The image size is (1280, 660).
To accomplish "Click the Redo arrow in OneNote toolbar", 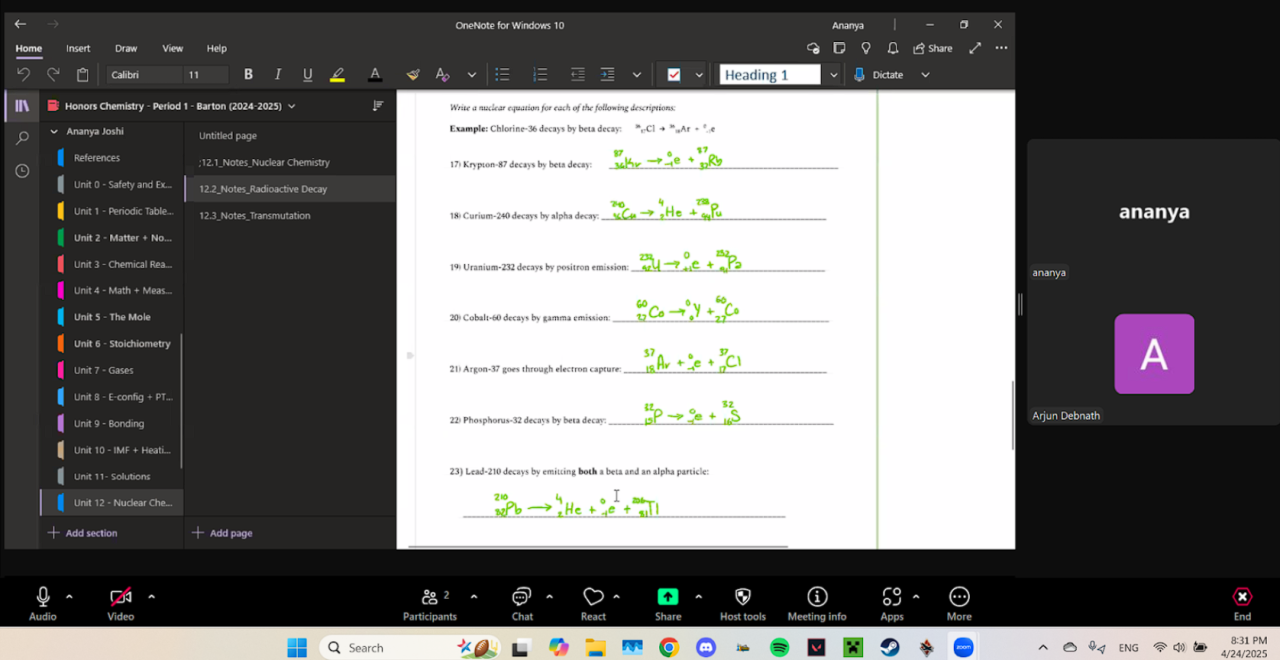I will 53,75.
